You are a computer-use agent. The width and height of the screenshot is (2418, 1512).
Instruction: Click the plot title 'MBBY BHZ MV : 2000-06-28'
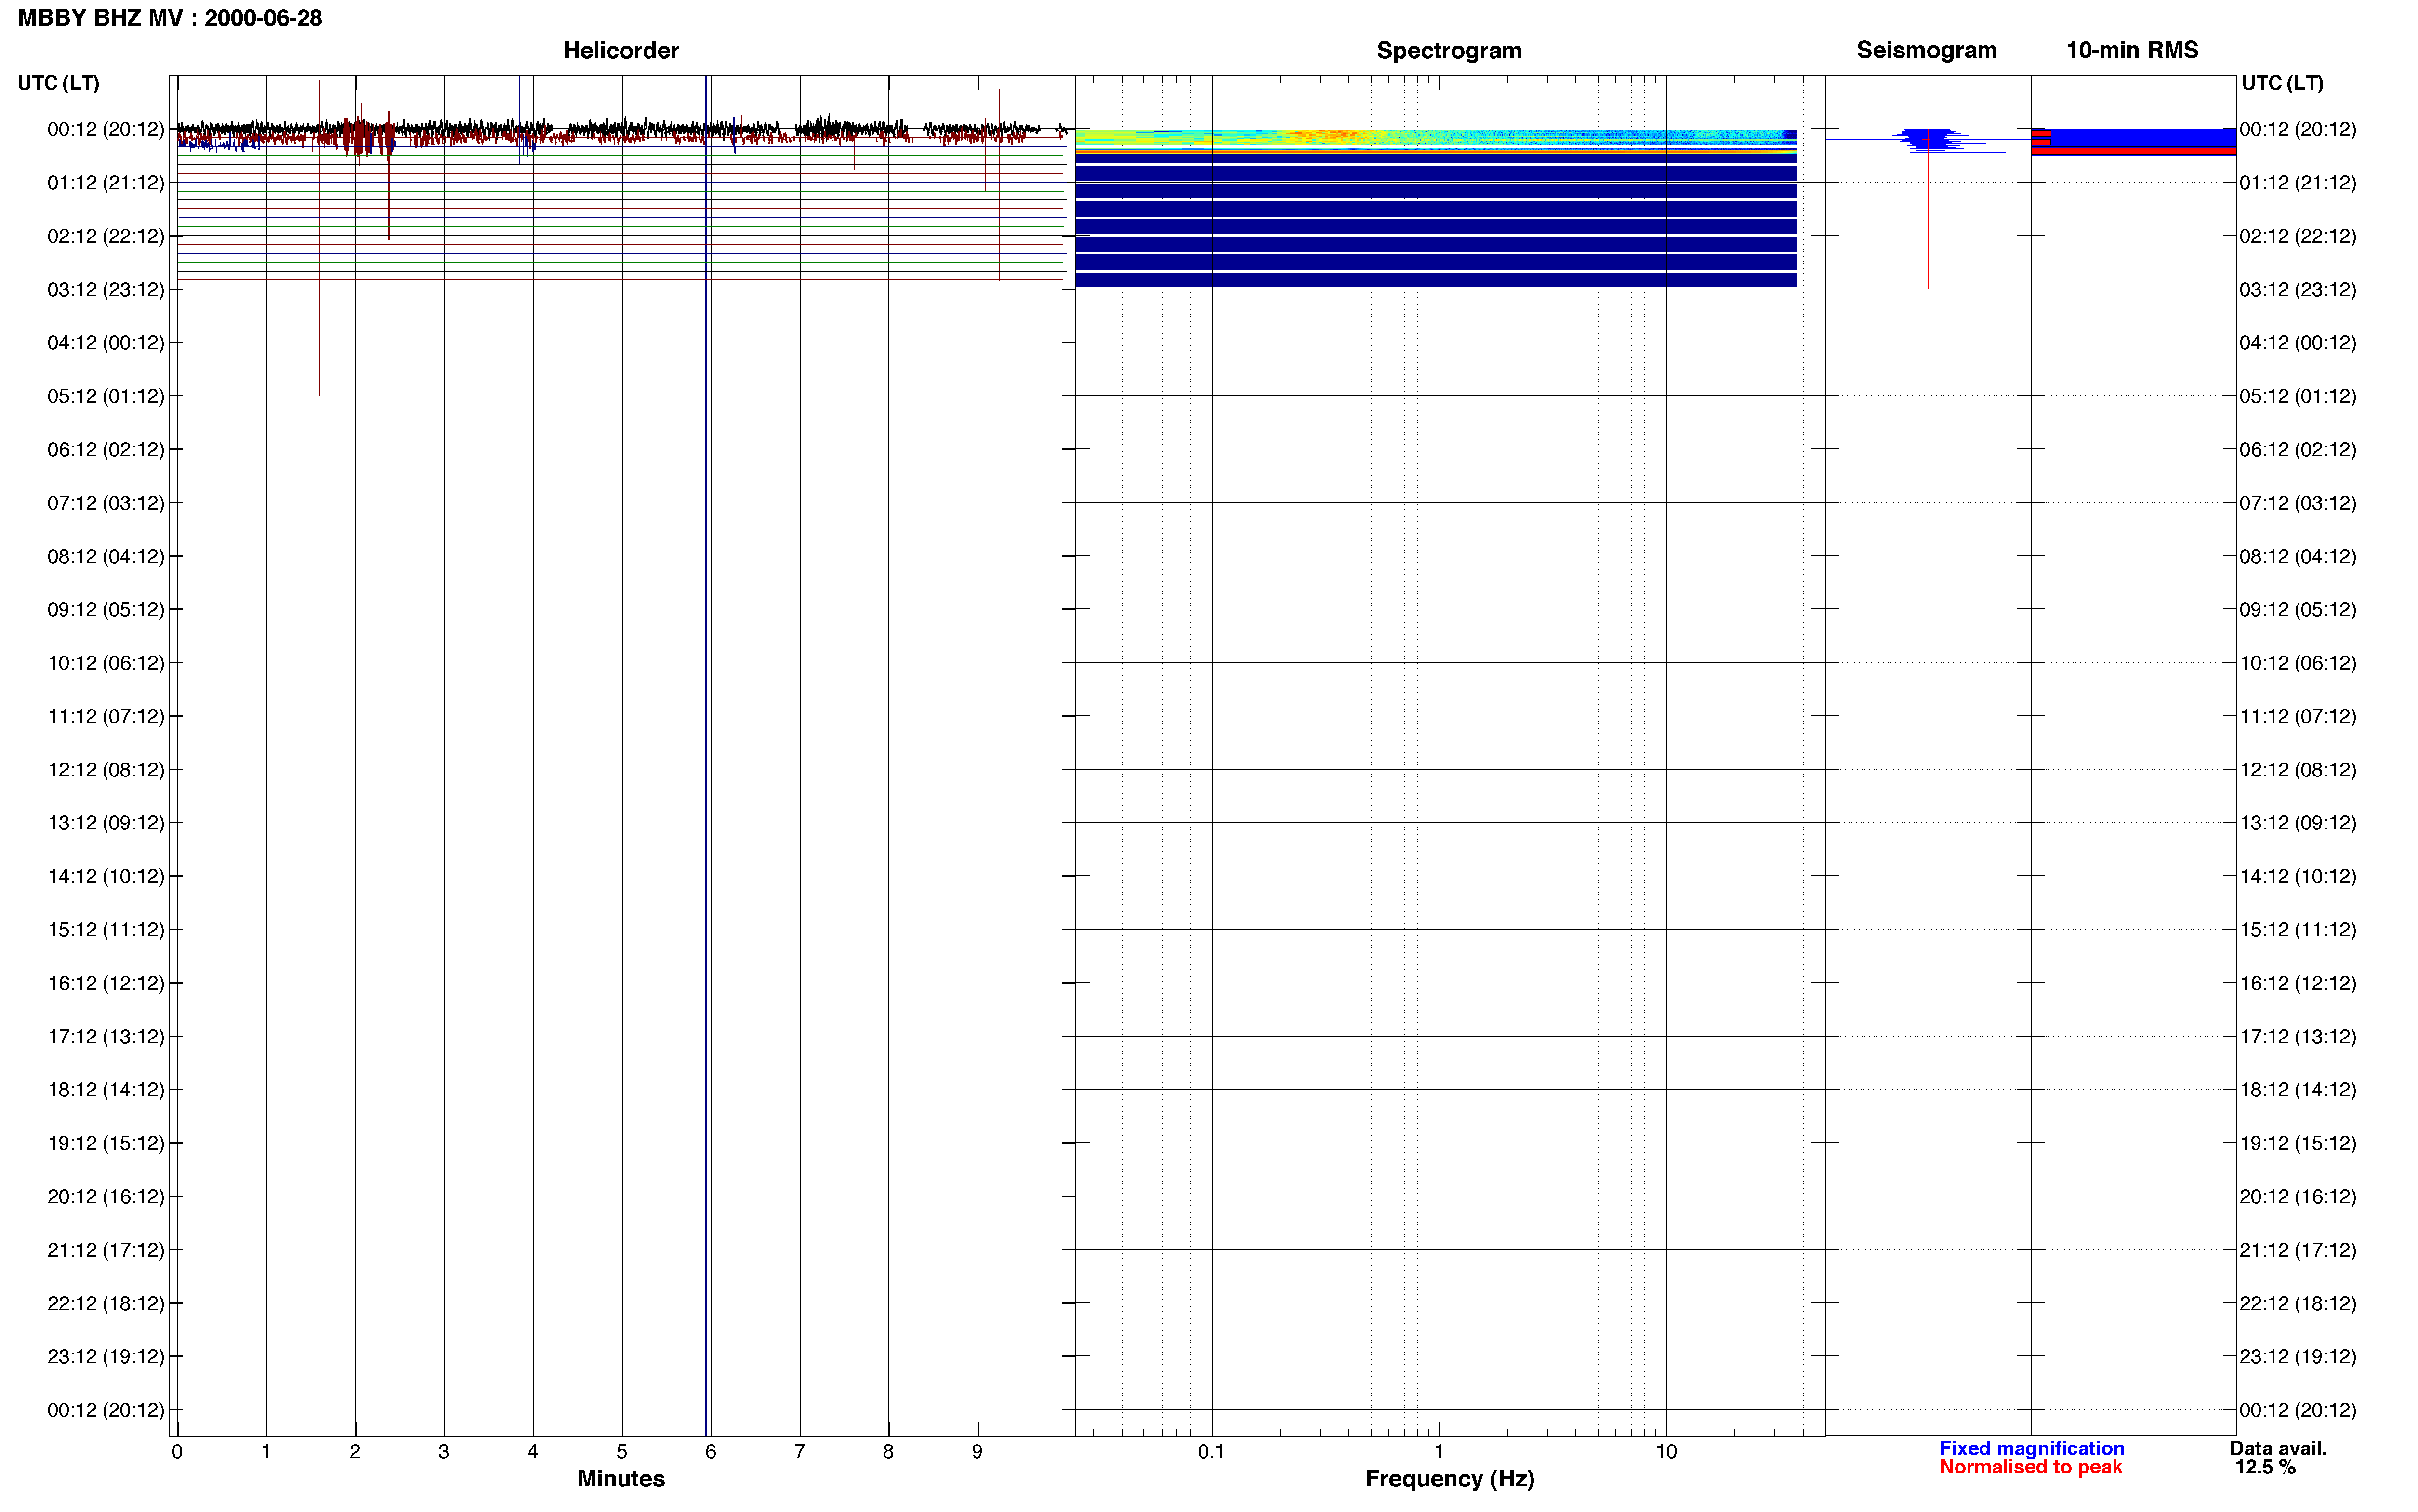(x=170, y=18)
